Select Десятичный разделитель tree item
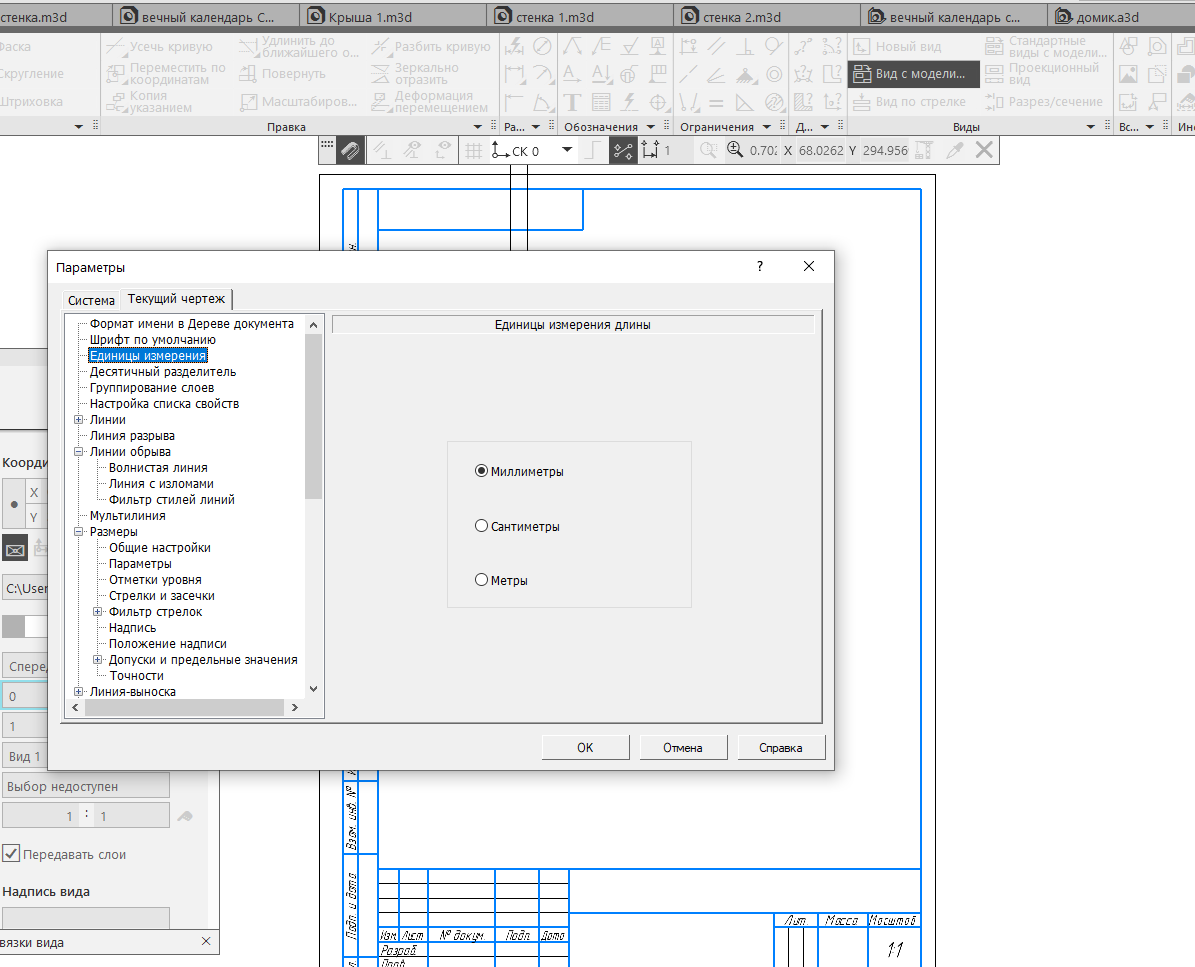 163,372
